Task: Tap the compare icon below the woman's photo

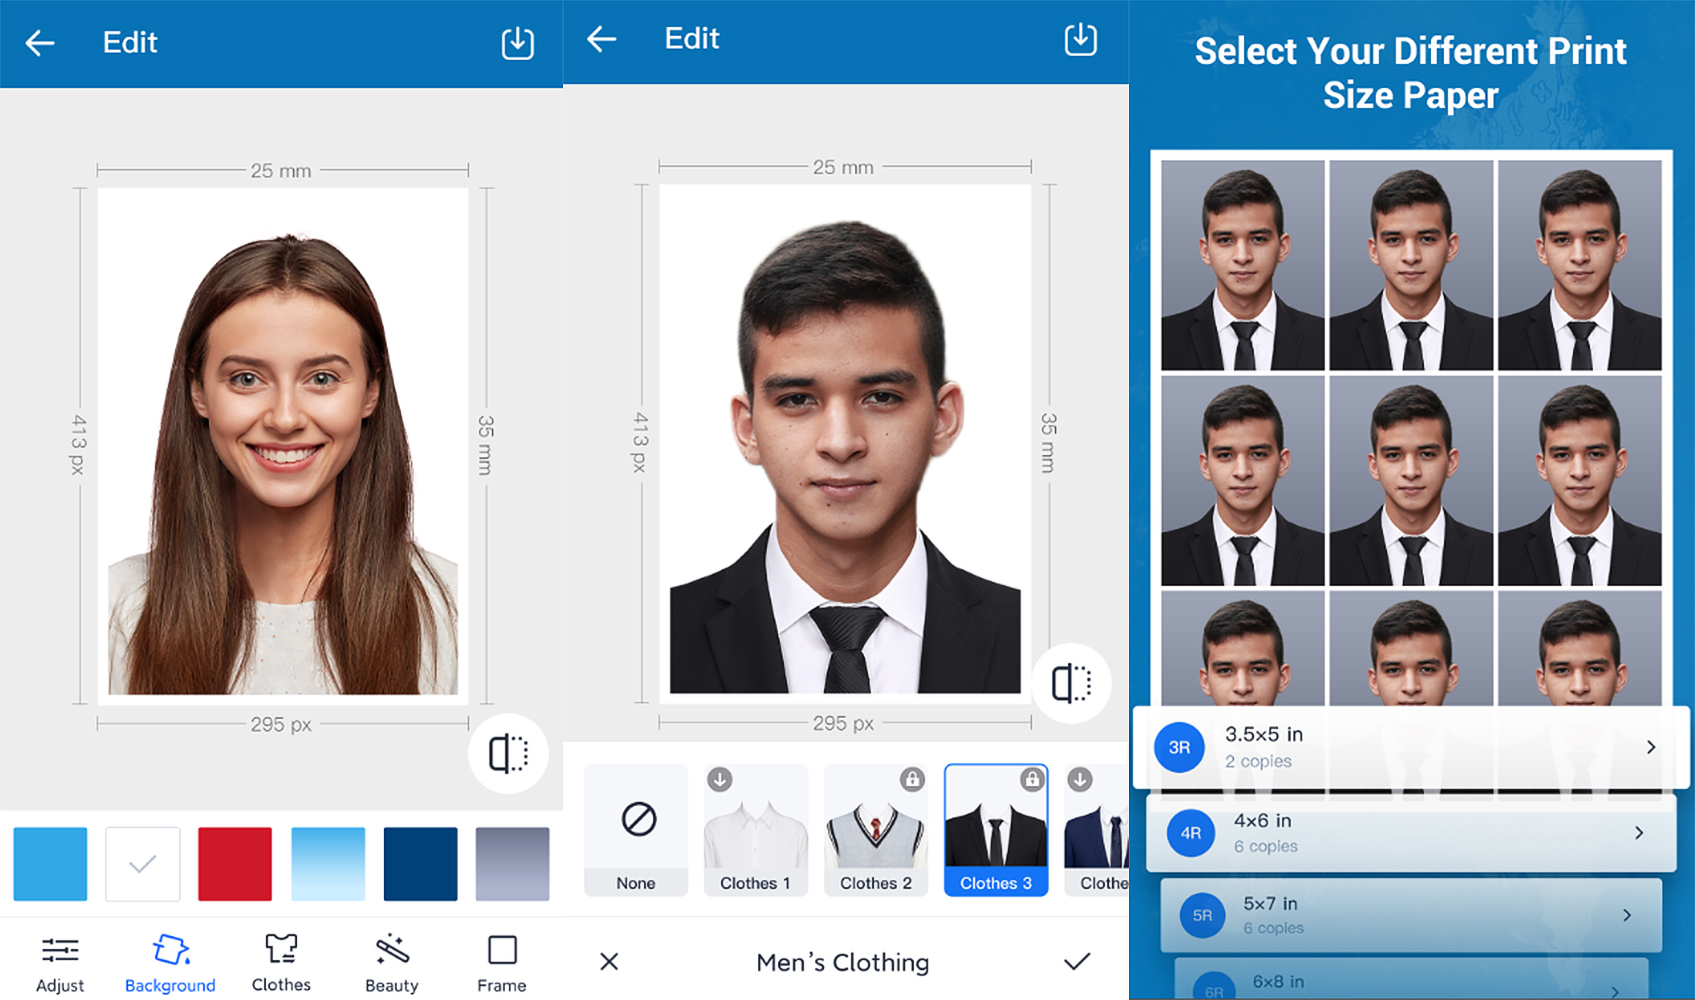Action: point(508,753)
